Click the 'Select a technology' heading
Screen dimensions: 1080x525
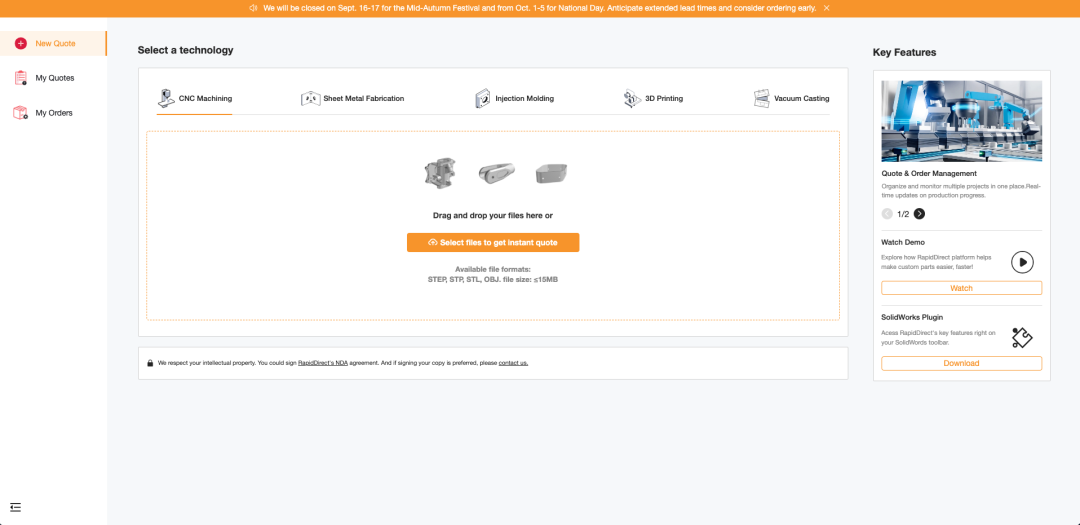pyautogui.click(x=185, y=50)
